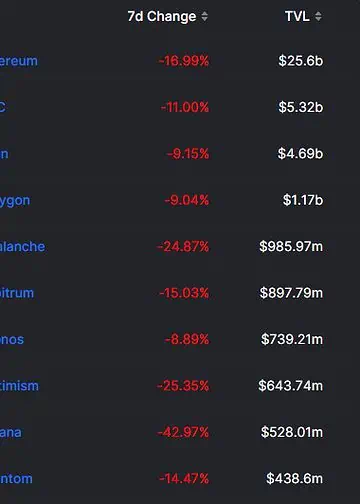Open the Cronos chain link
This screenshot has width=360, height=504.
[12, 340]
